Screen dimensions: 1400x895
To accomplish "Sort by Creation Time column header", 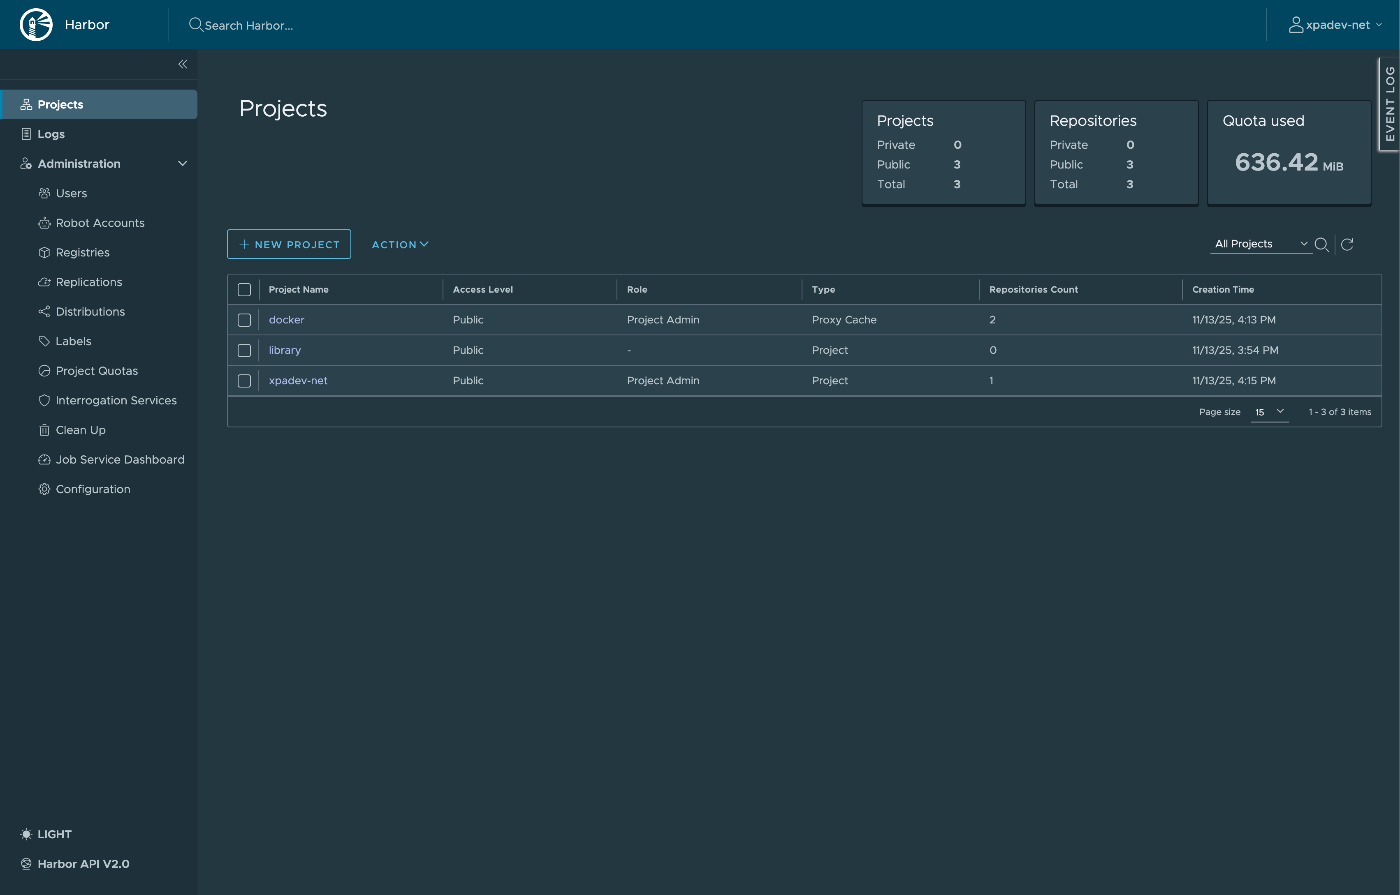I will 1223,290.
